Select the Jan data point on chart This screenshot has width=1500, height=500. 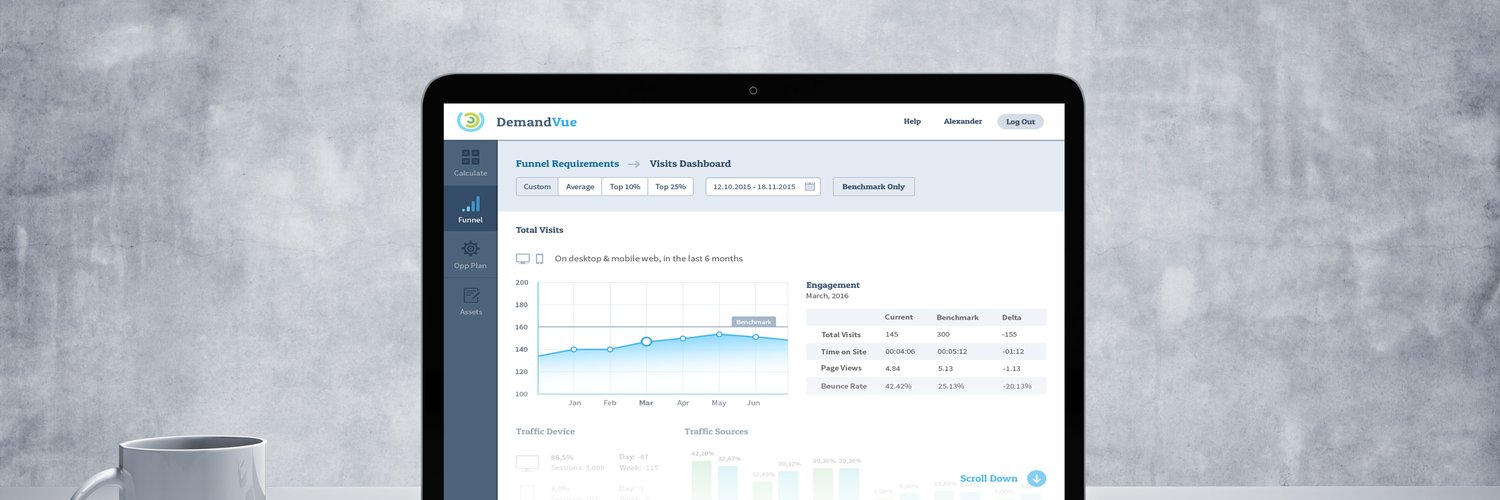[x=574, y=349]
